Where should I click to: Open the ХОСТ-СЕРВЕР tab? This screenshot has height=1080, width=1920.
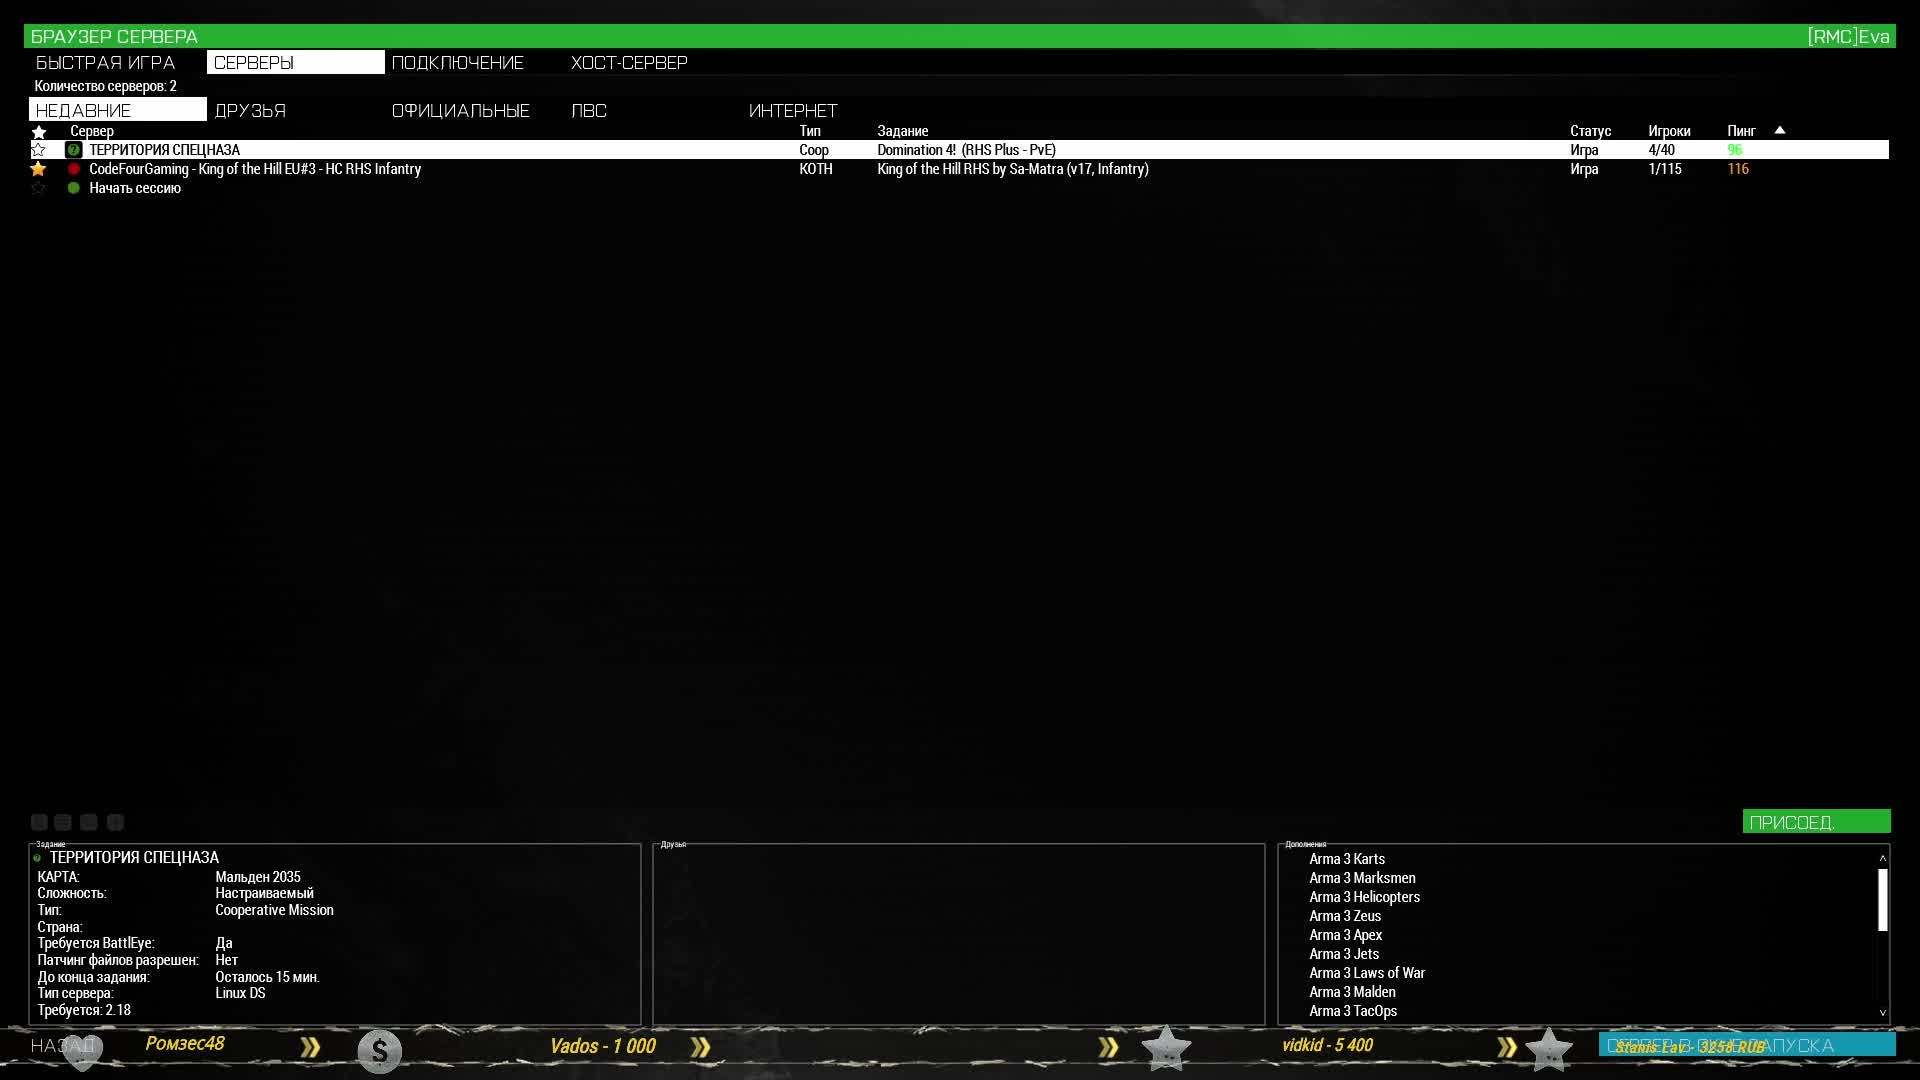click(629, 63)
